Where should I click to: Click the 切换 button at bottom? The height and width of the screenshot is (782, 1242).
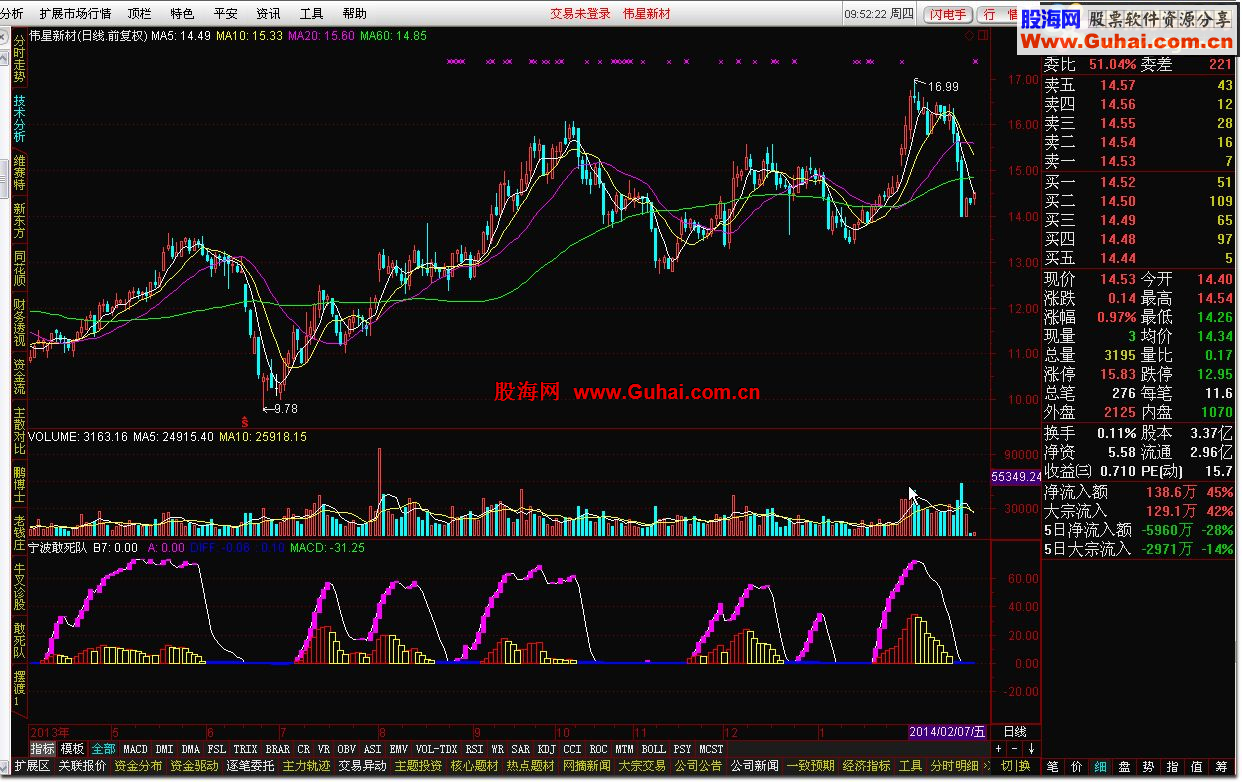pos(1015,766)
